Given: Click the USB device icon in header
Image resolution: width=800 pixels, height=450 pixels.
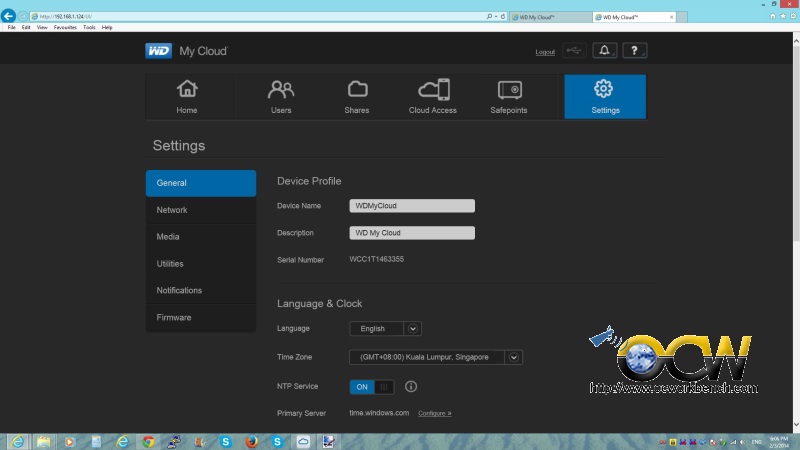Looking at the screenshot, I should pyautogui.click(x=574, y=51).
